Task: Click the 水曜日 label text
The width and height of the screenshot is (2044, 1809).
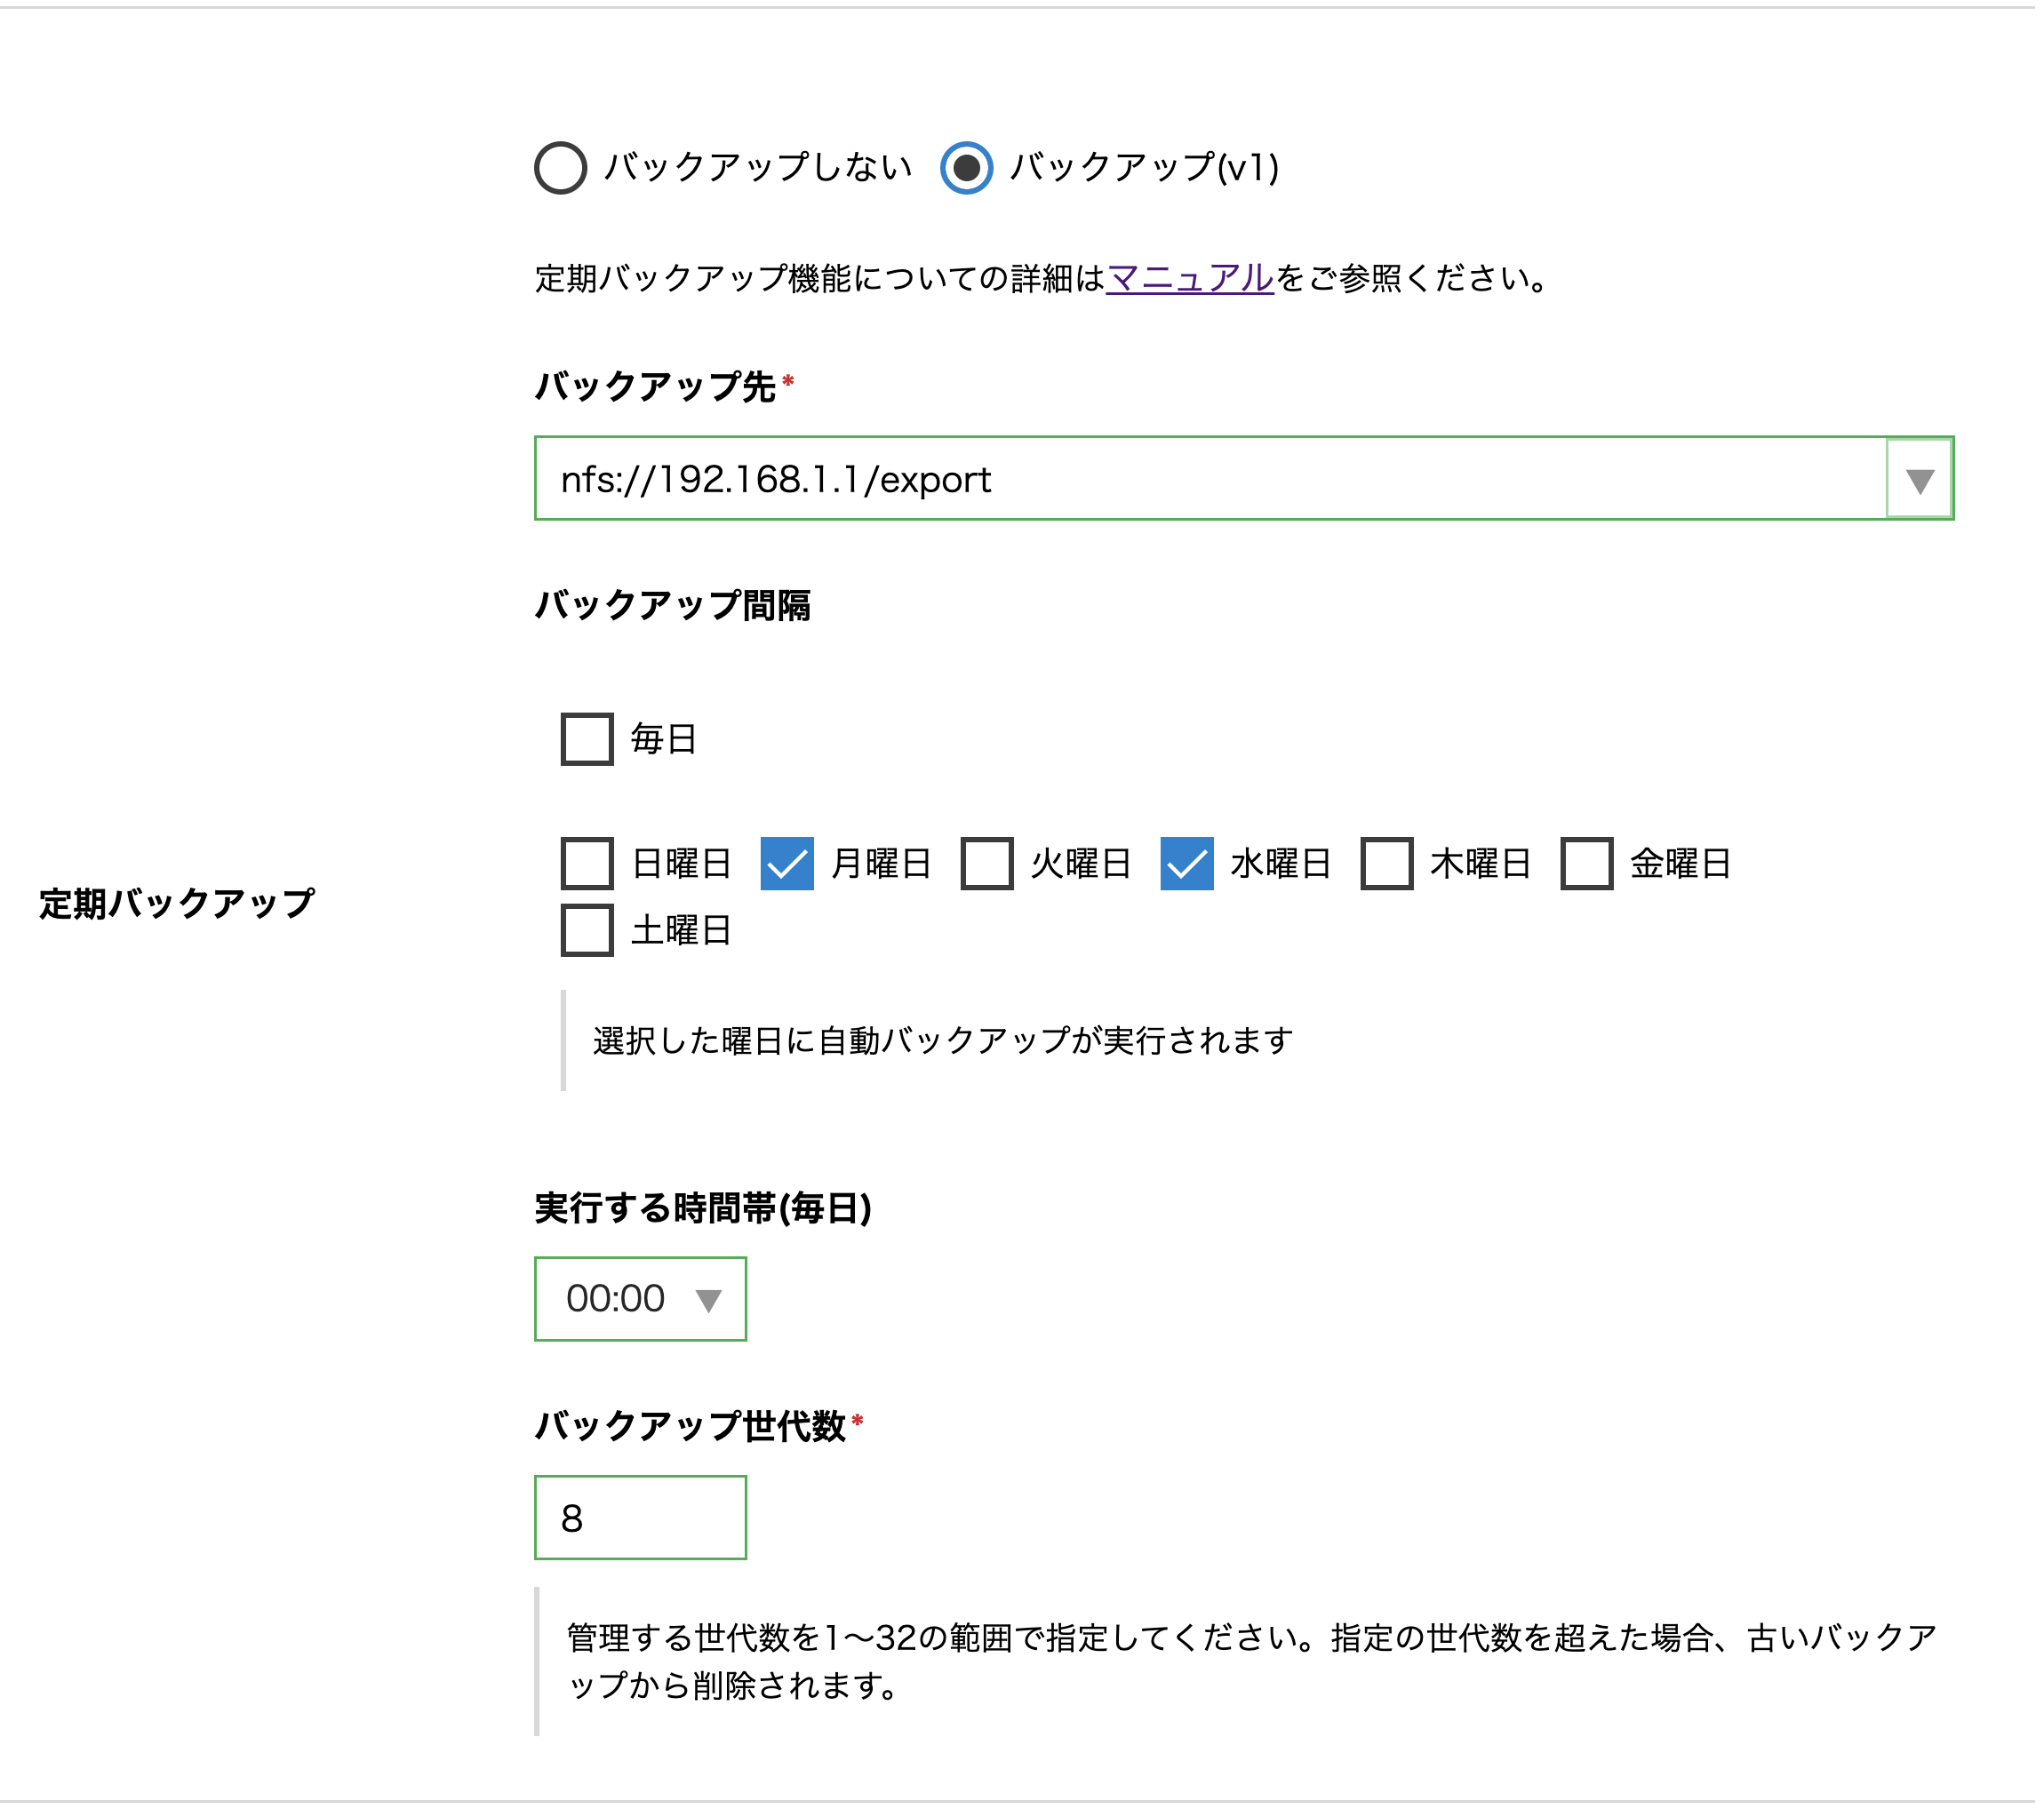Action: click(x=1280, y=863)
